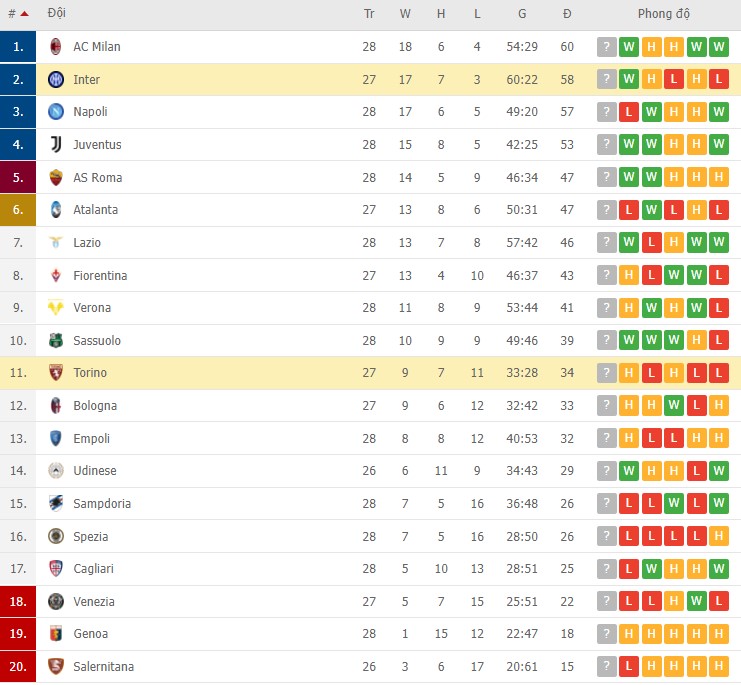Sort table by rank # column

pos(18,14)
